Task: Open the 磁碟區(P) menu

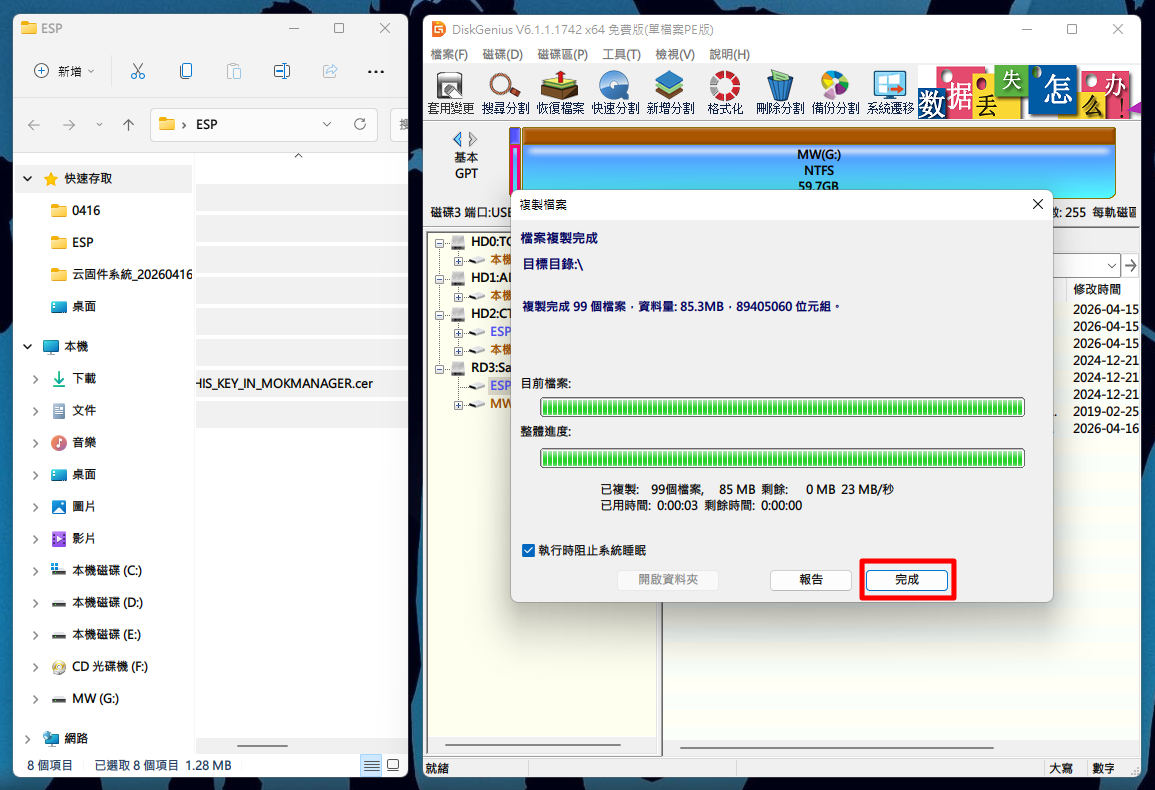Action: point(563,55)
